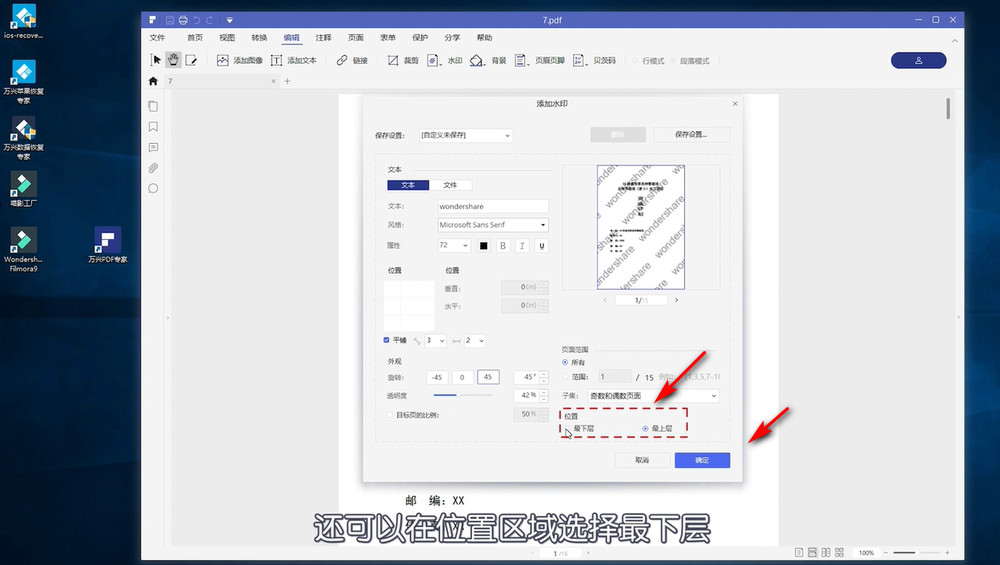
Task: Adjust the 透明度 opacity slider
Action: coord(463,395)
